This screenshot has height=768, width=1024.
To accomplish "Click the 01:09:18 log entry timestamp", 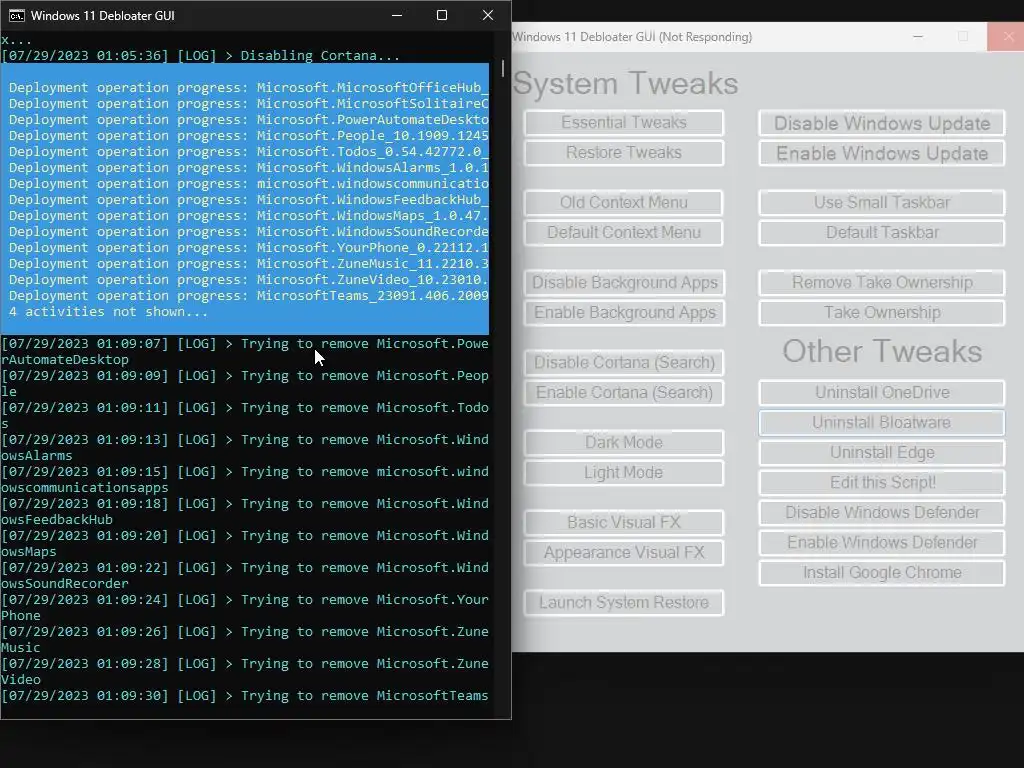I will click(85, 504).
